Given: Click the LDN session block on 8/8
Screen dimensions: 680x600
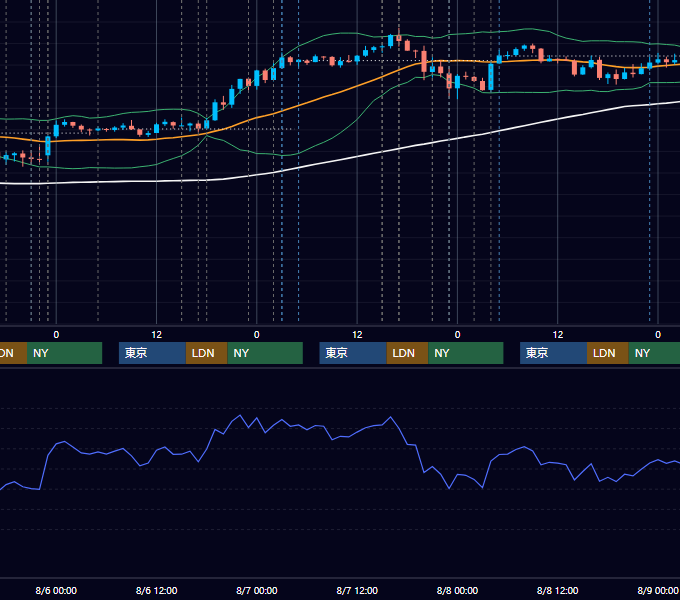Looking at the screenshot, I should tap(608, 353).
